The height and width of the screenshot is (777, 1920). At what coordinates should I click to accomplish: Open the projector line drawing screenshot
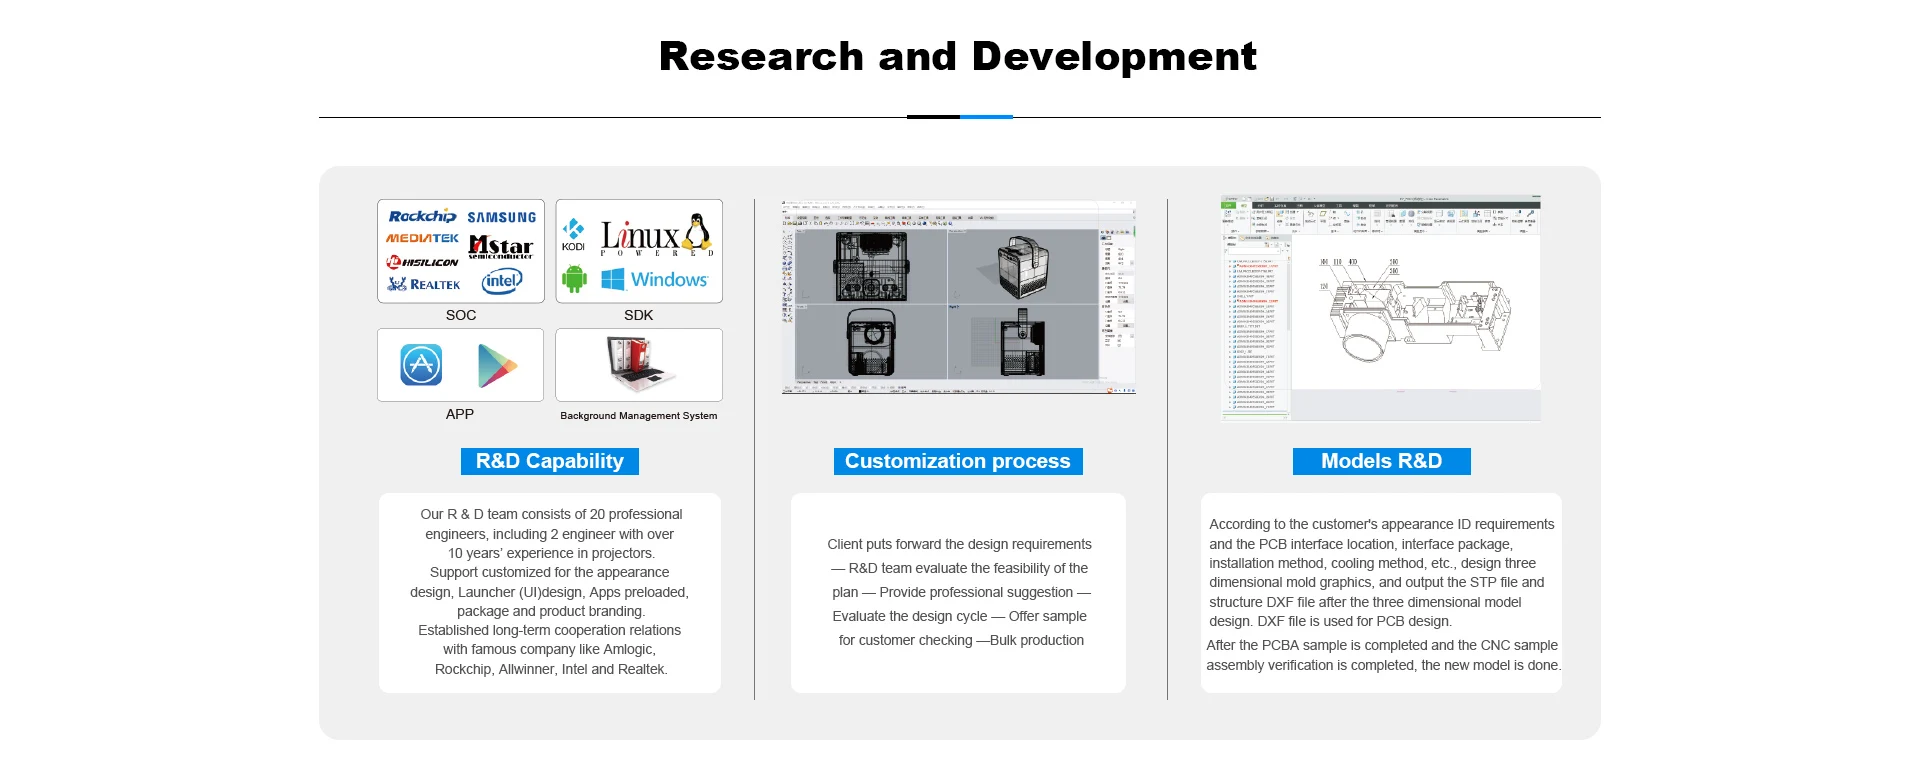point(1381,307)
